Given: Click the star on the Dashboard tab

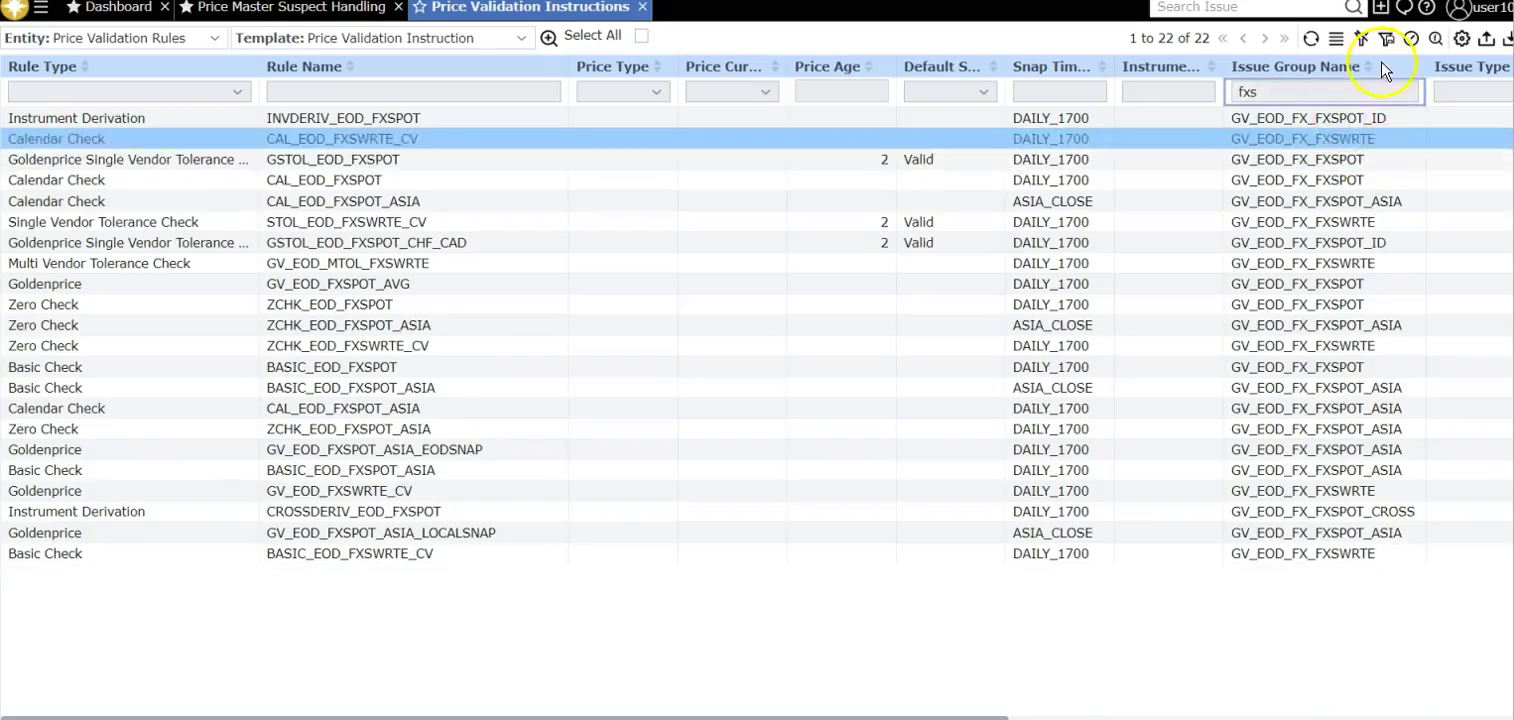Looking at the screenshot, I should [x=73, y=7].
